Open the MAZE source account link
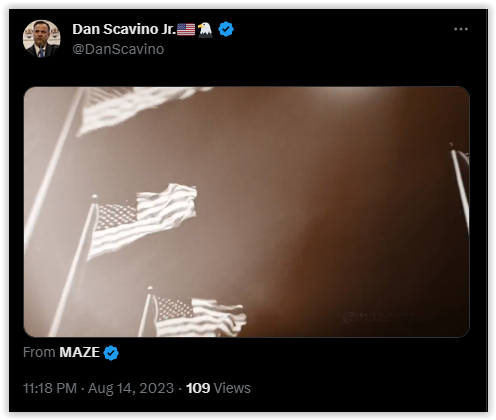Image resolution: width=496 pixels, height=420 pixels. tap(79, 352)
